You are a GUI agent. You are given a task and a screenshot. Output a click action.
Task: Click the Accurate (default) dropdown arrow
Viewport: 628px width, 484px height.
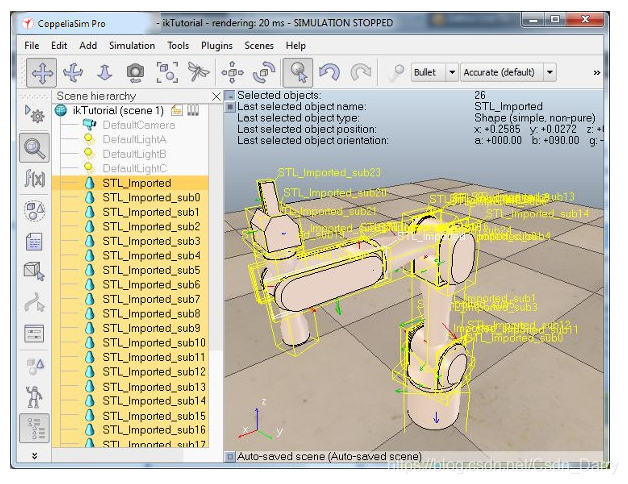point(550,73)
